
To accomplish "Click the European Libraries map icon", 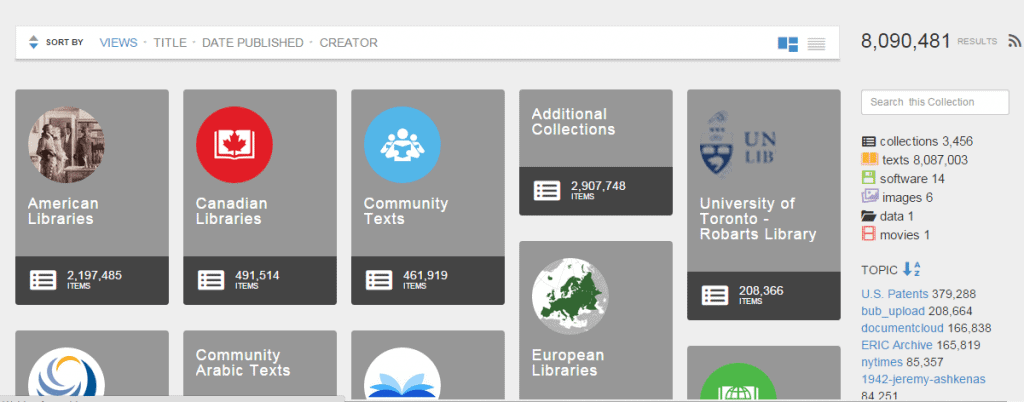I will pos(570,296).
